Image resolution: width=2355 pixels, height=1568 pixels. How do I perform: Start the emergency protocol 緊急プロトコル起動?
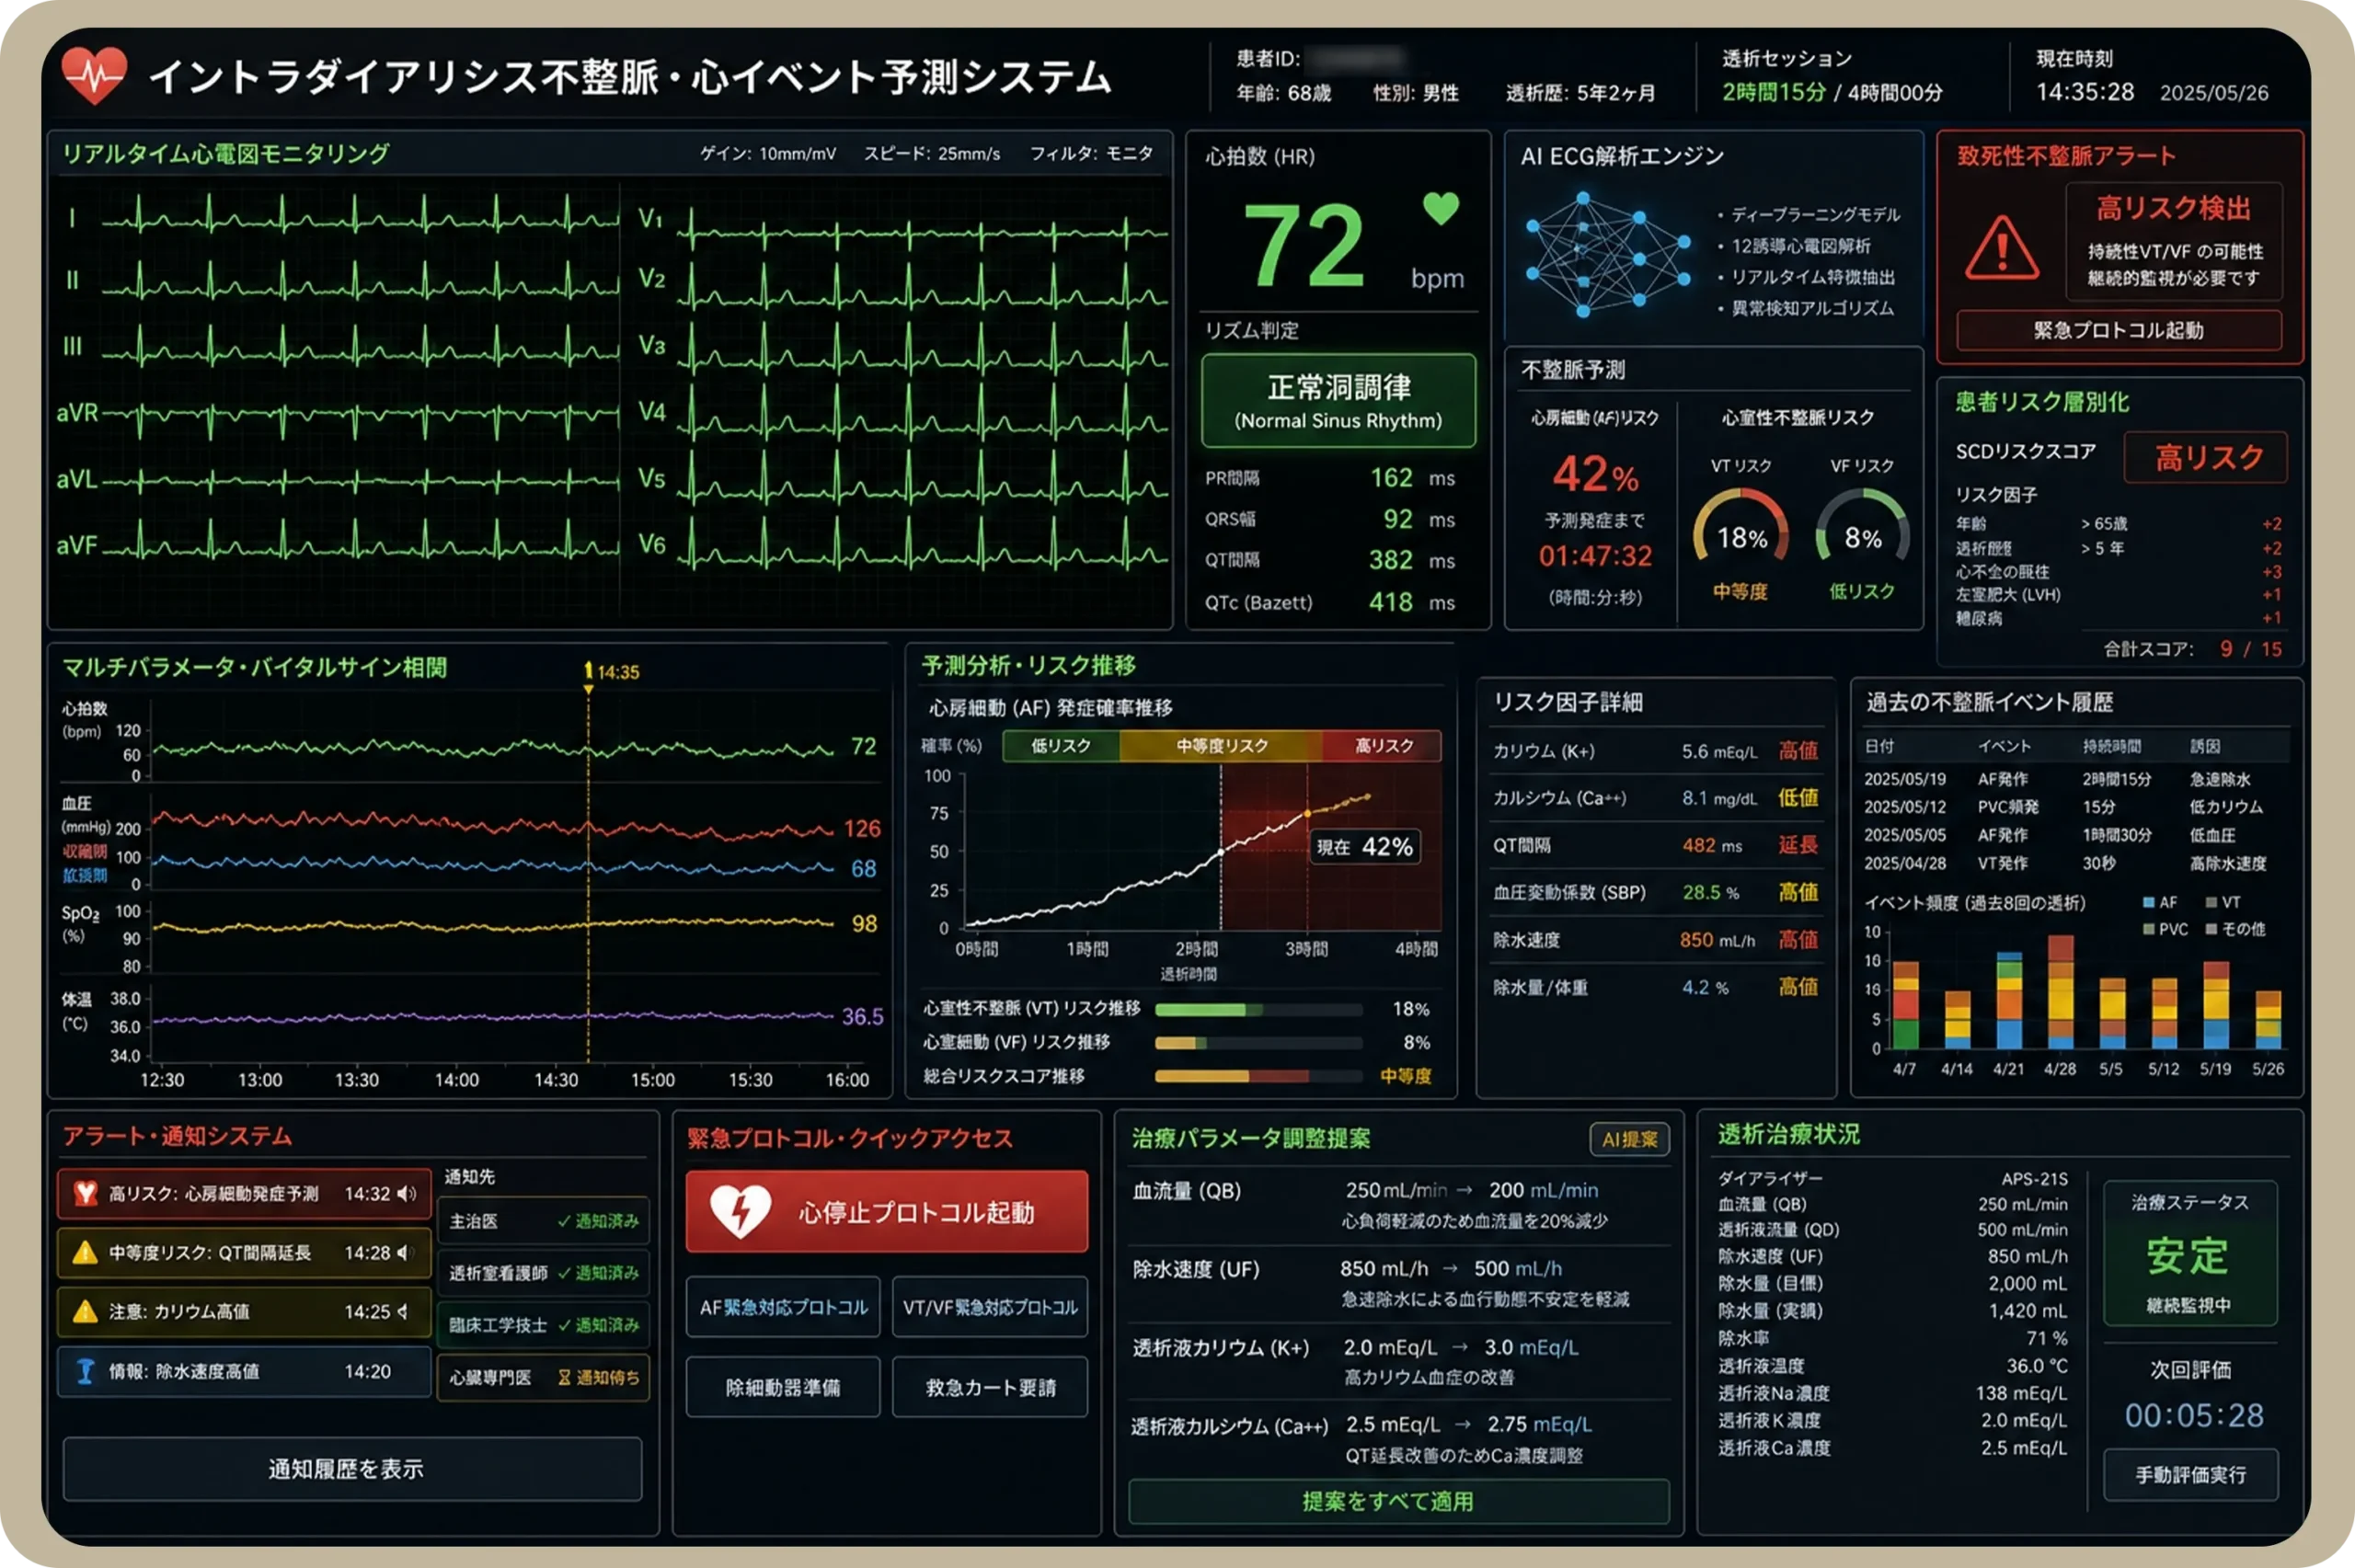tap(2119, 330)
